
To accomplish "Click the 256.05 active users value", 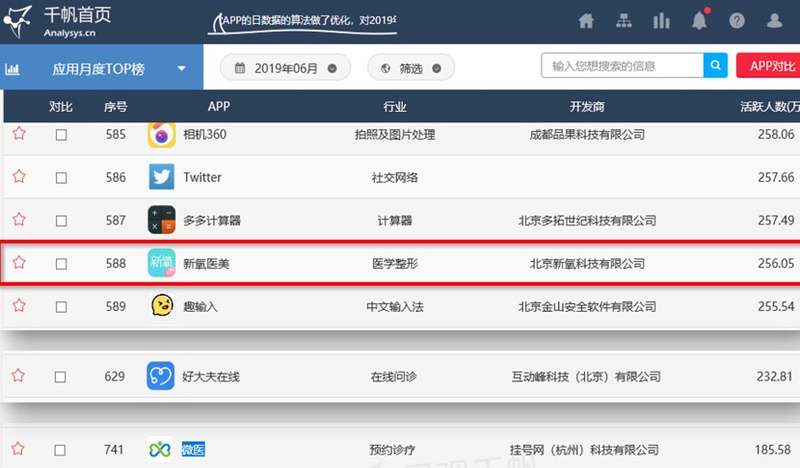I will [x=776, y=263].
